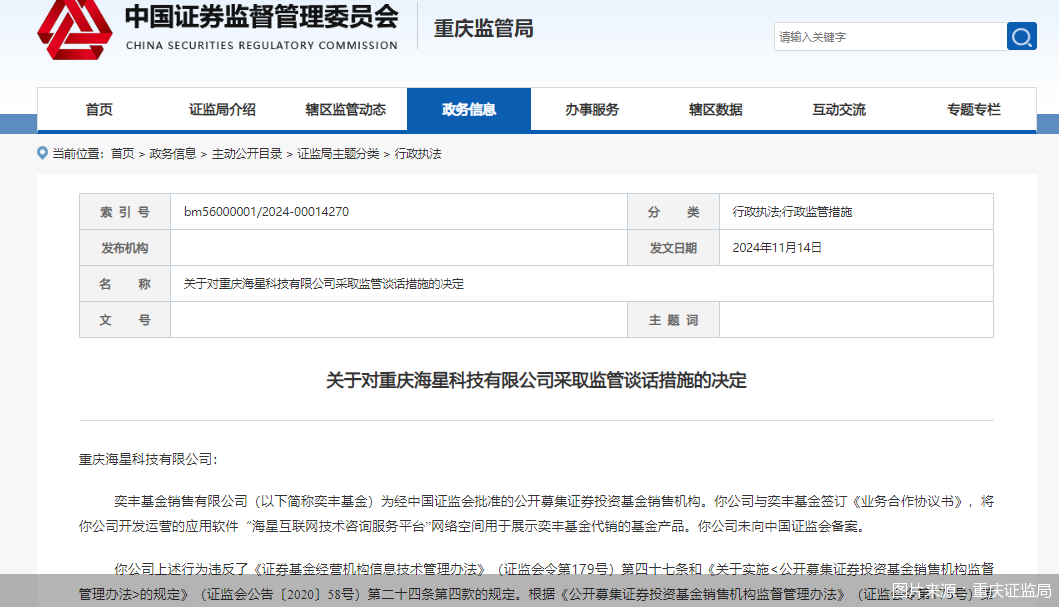This screenshot has height=607, width=1059.
Task: Click the search magnifier icon
Action: [x=1021, y=36]
